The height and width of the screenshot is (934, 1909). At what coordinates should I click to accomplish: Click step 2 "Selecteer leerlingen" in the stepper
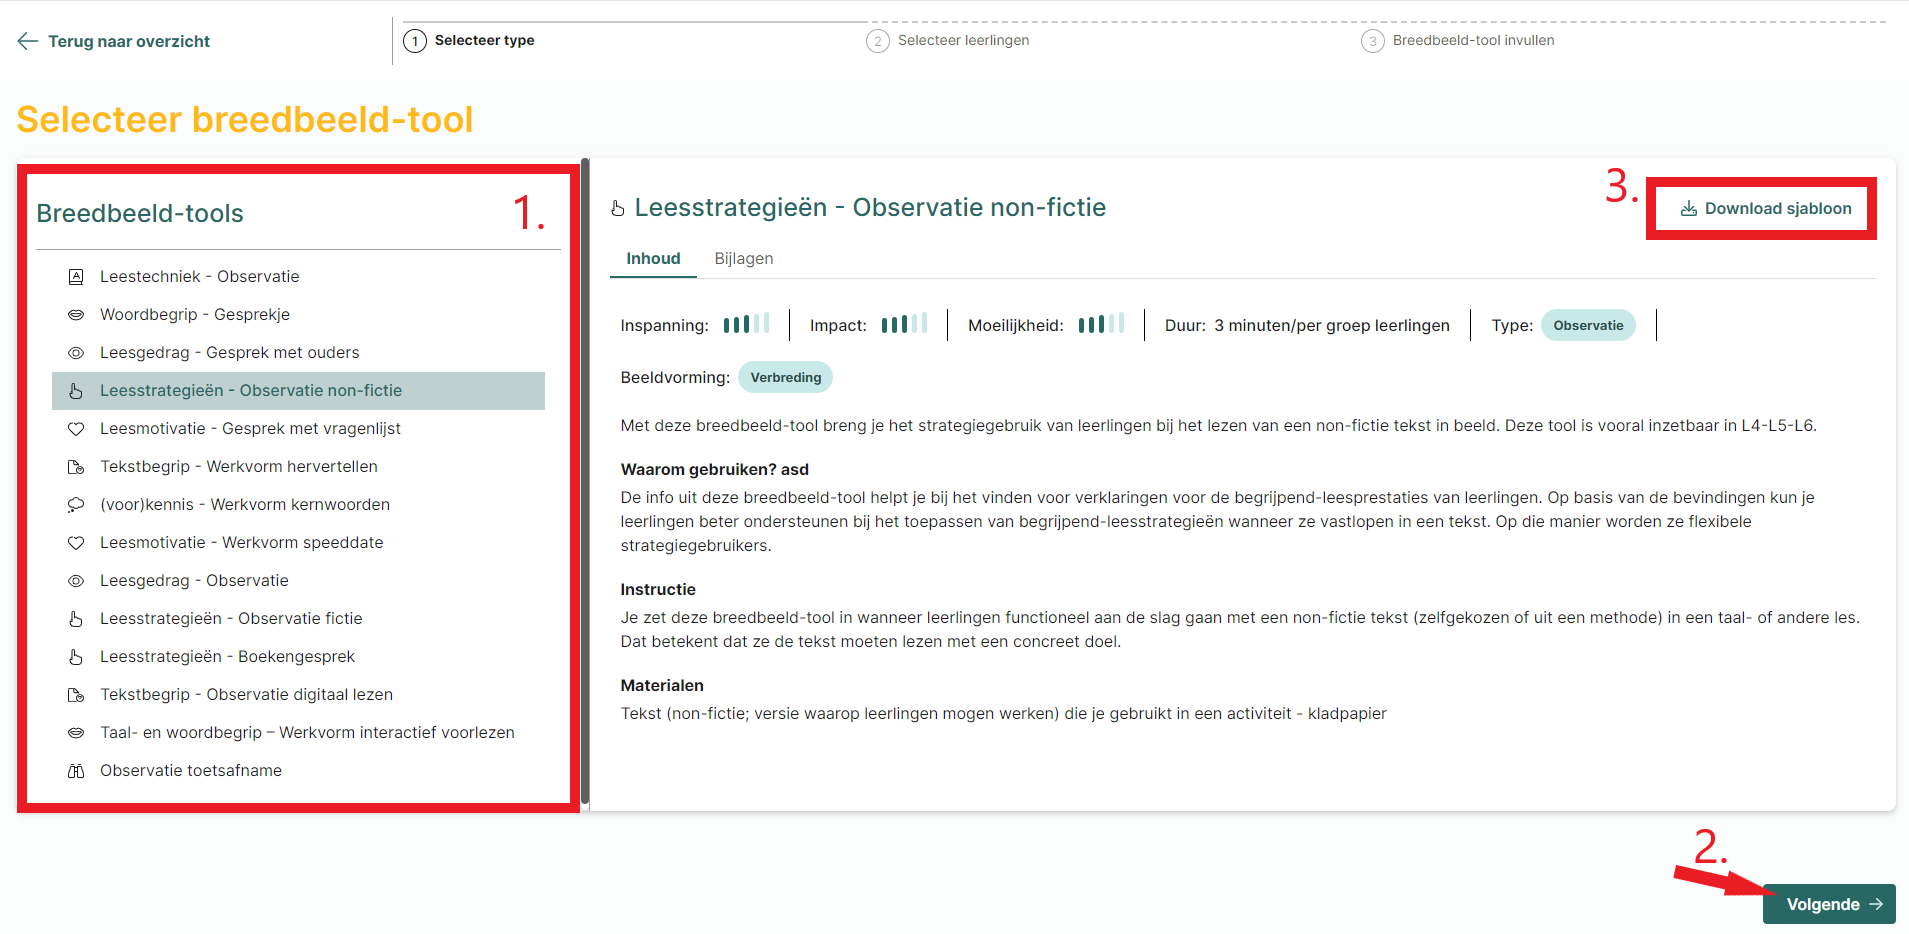946,40
